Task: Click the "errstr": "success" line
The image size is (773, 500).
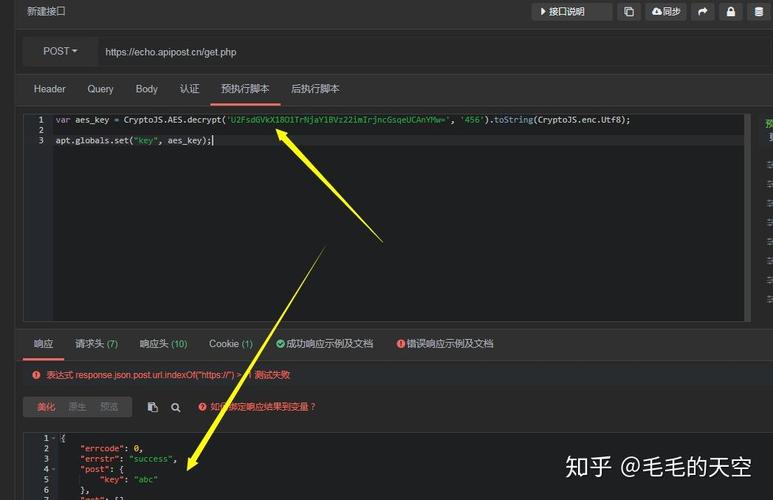Action: (128, 459)
